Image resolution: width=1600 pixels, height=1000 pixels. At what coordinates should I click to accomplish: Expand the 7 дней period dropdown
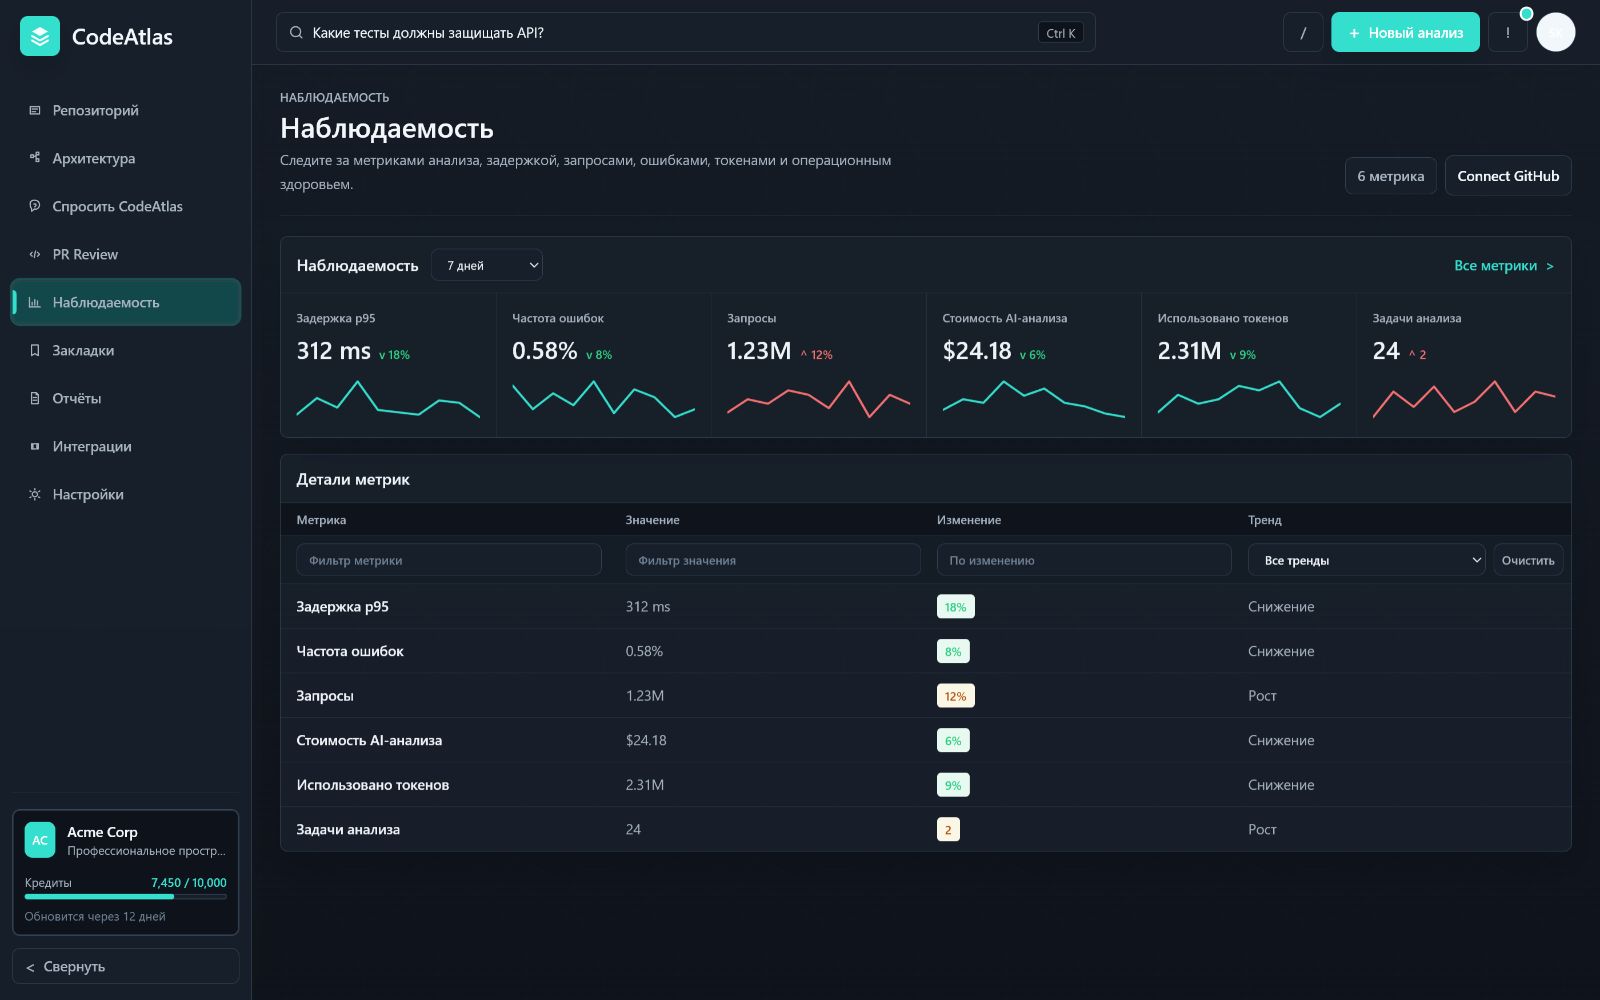[x=487, y=265]
